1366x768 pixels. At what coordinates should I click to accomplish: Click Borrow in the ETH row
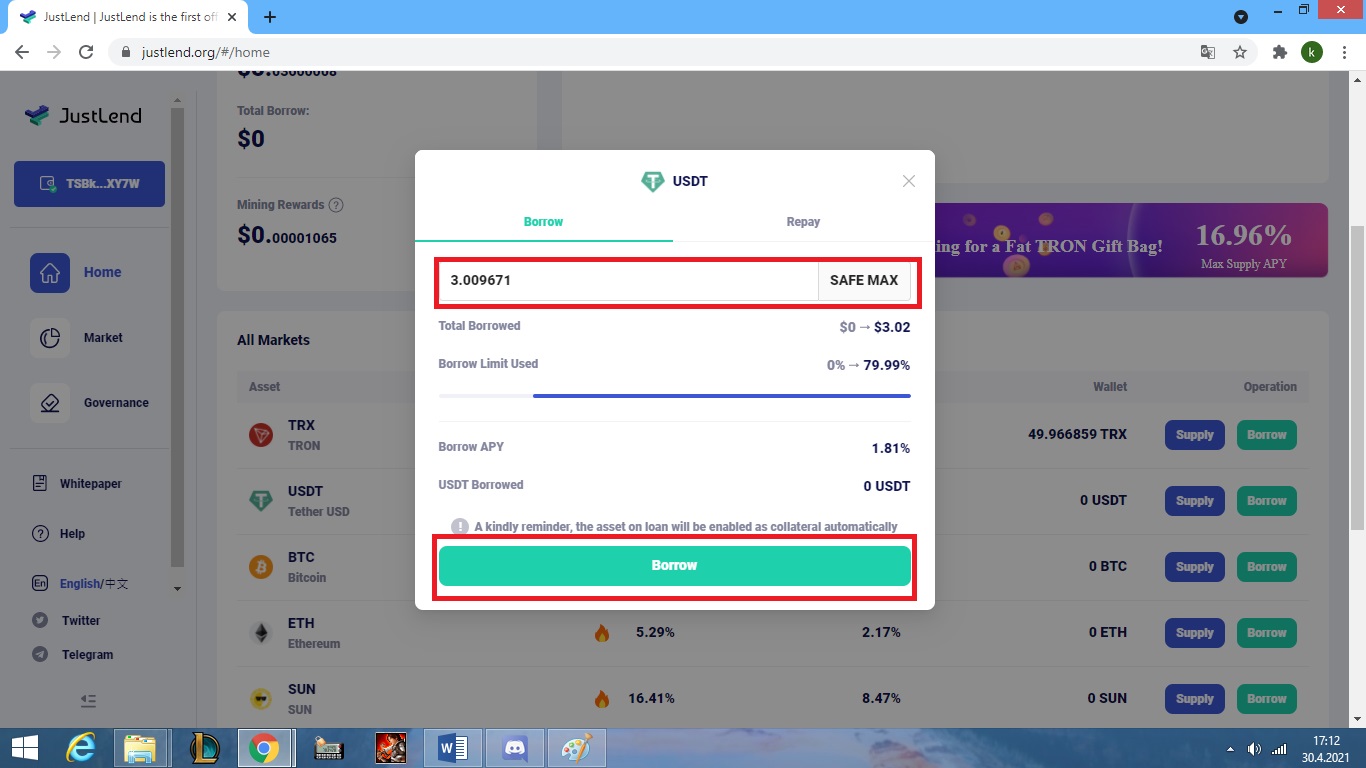coord(1266,633)
